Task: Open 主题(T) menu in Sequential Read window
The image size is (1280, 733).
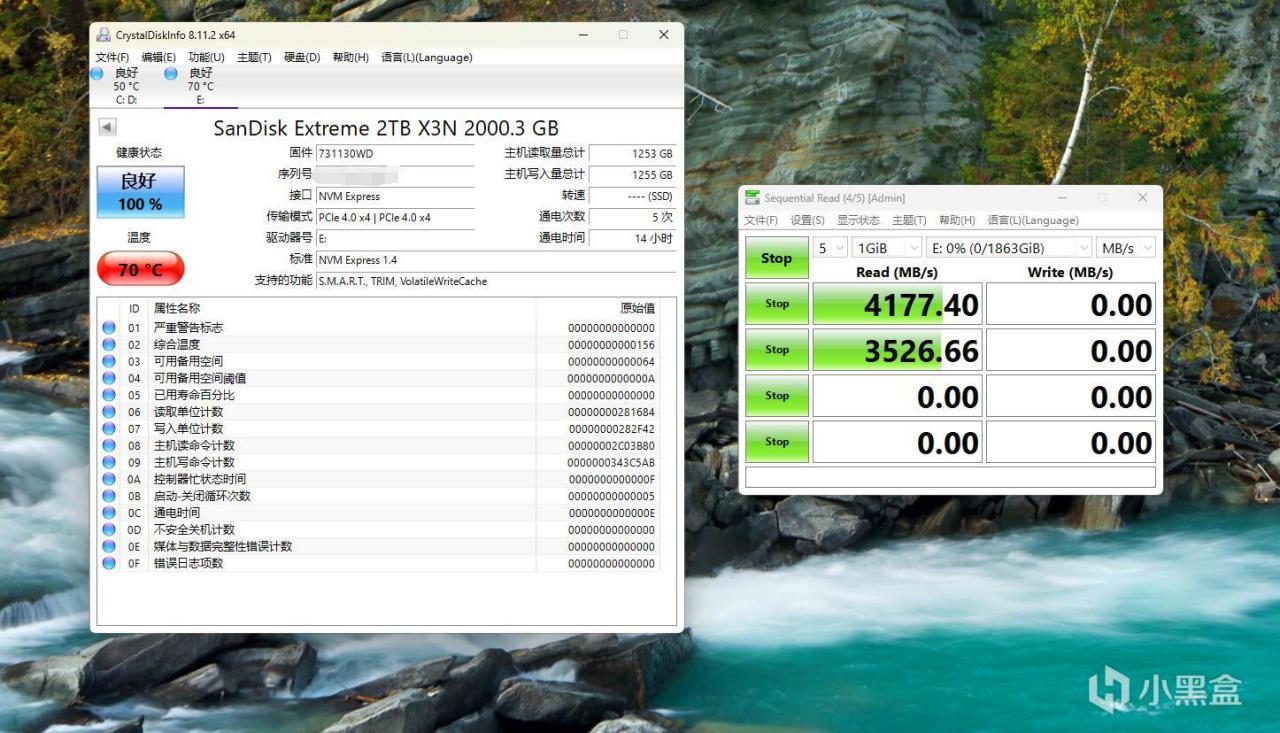Action: click(x=909, y=220)
